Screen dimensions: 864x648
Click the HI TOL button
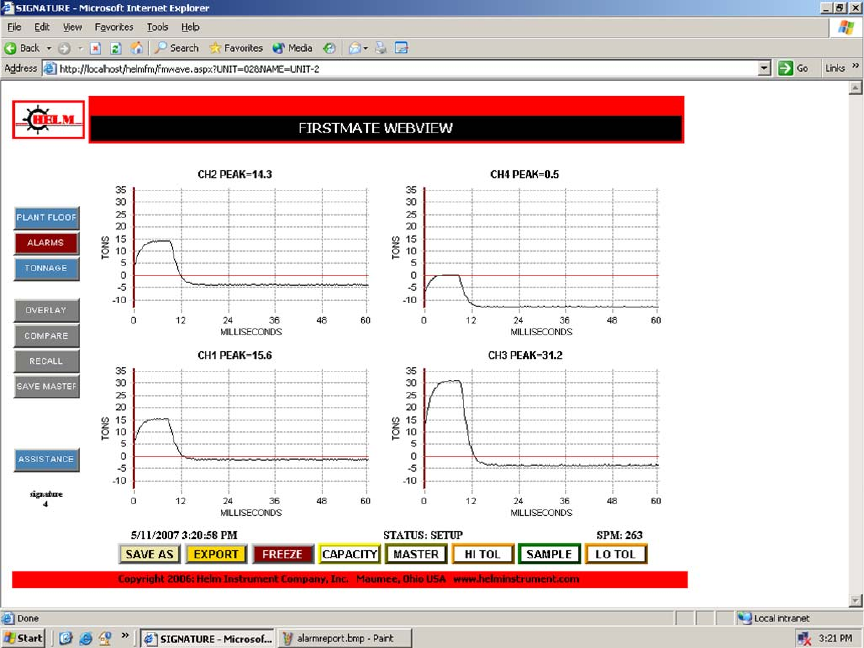pyautogui.click(x=483, y=554)
